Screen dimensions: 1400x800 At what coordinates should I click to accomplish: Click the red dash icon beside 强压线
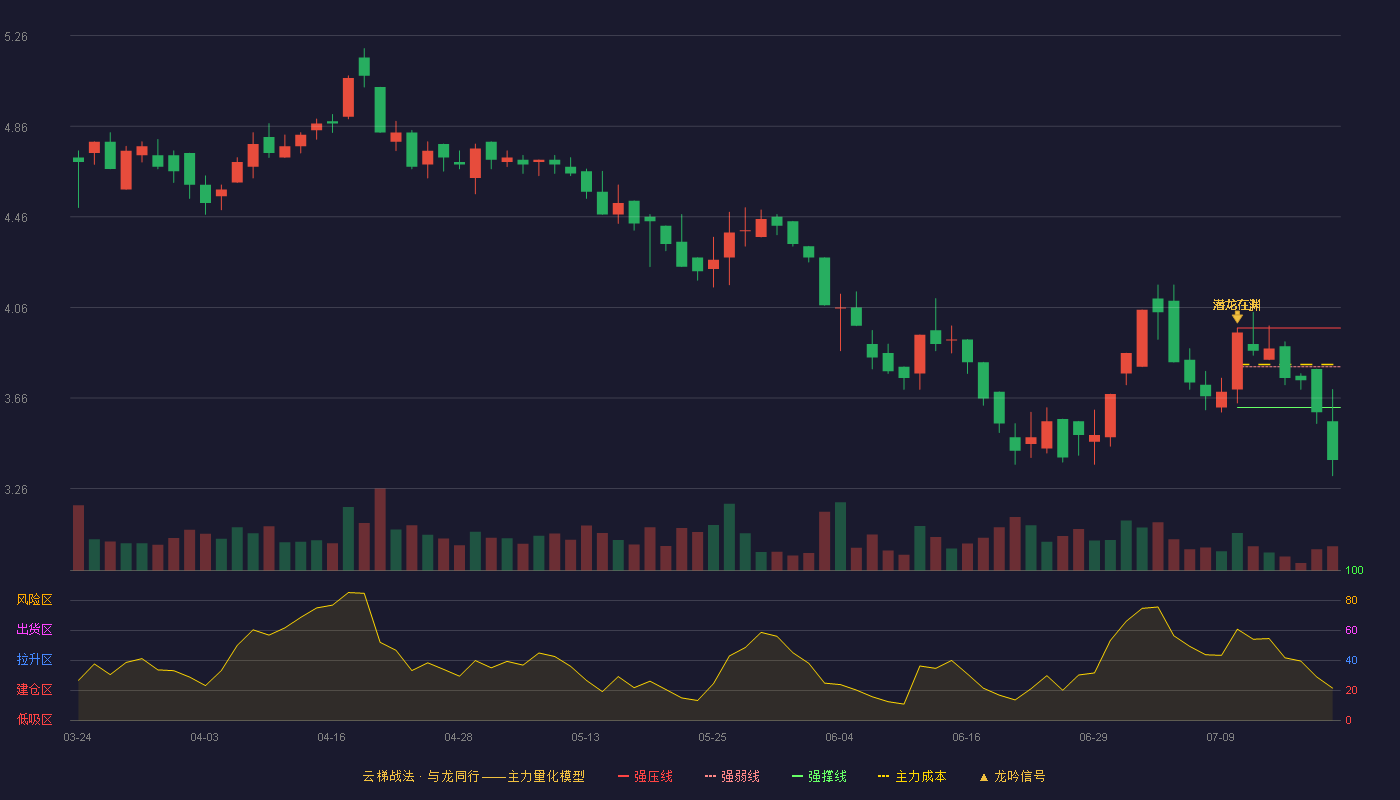coord(623,777)
